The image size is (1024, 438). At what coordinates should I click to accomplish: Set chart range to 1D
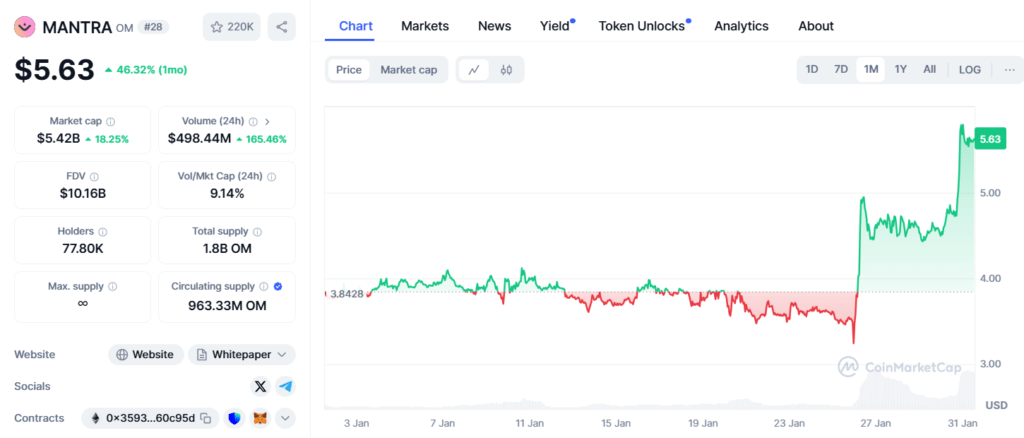[x=812, y=69]
